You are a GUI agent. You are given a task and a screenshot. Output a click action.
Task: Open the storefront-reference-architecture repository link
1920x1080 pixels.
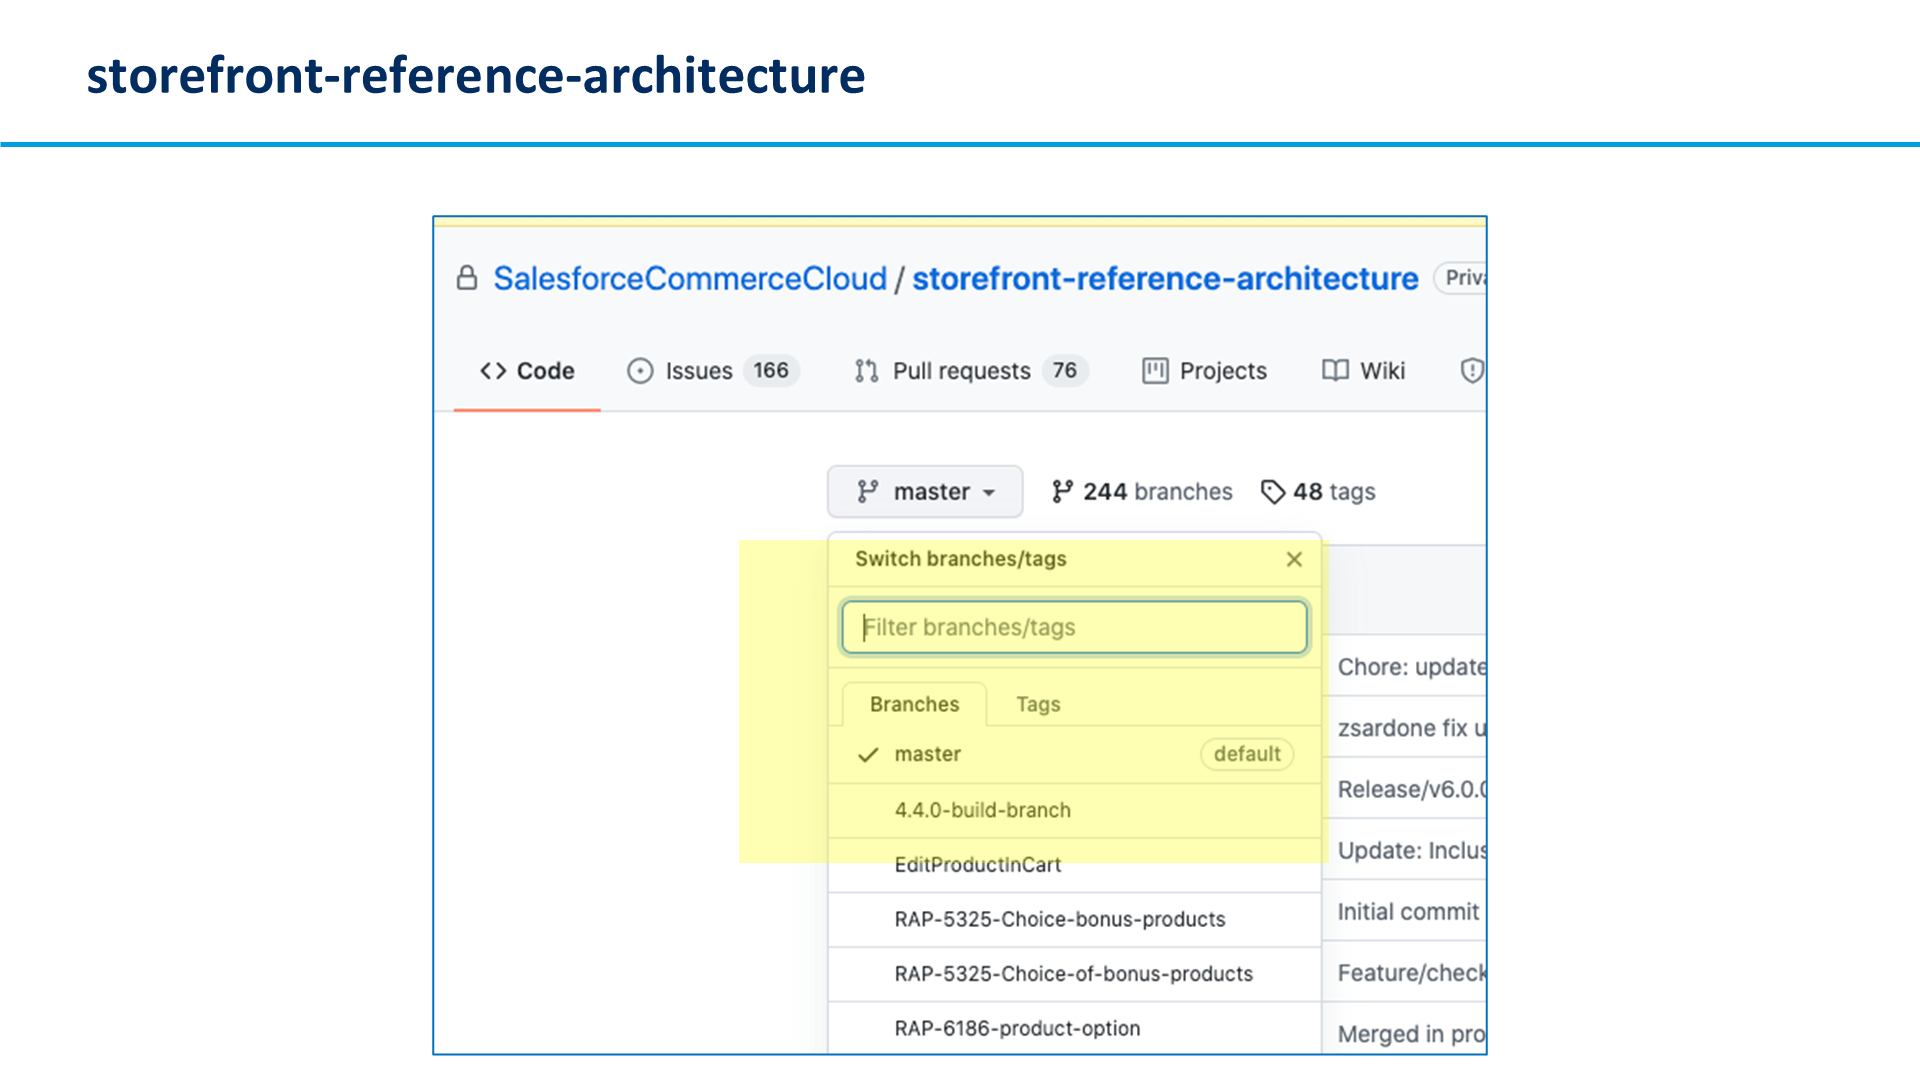(x=1165, y=278)
